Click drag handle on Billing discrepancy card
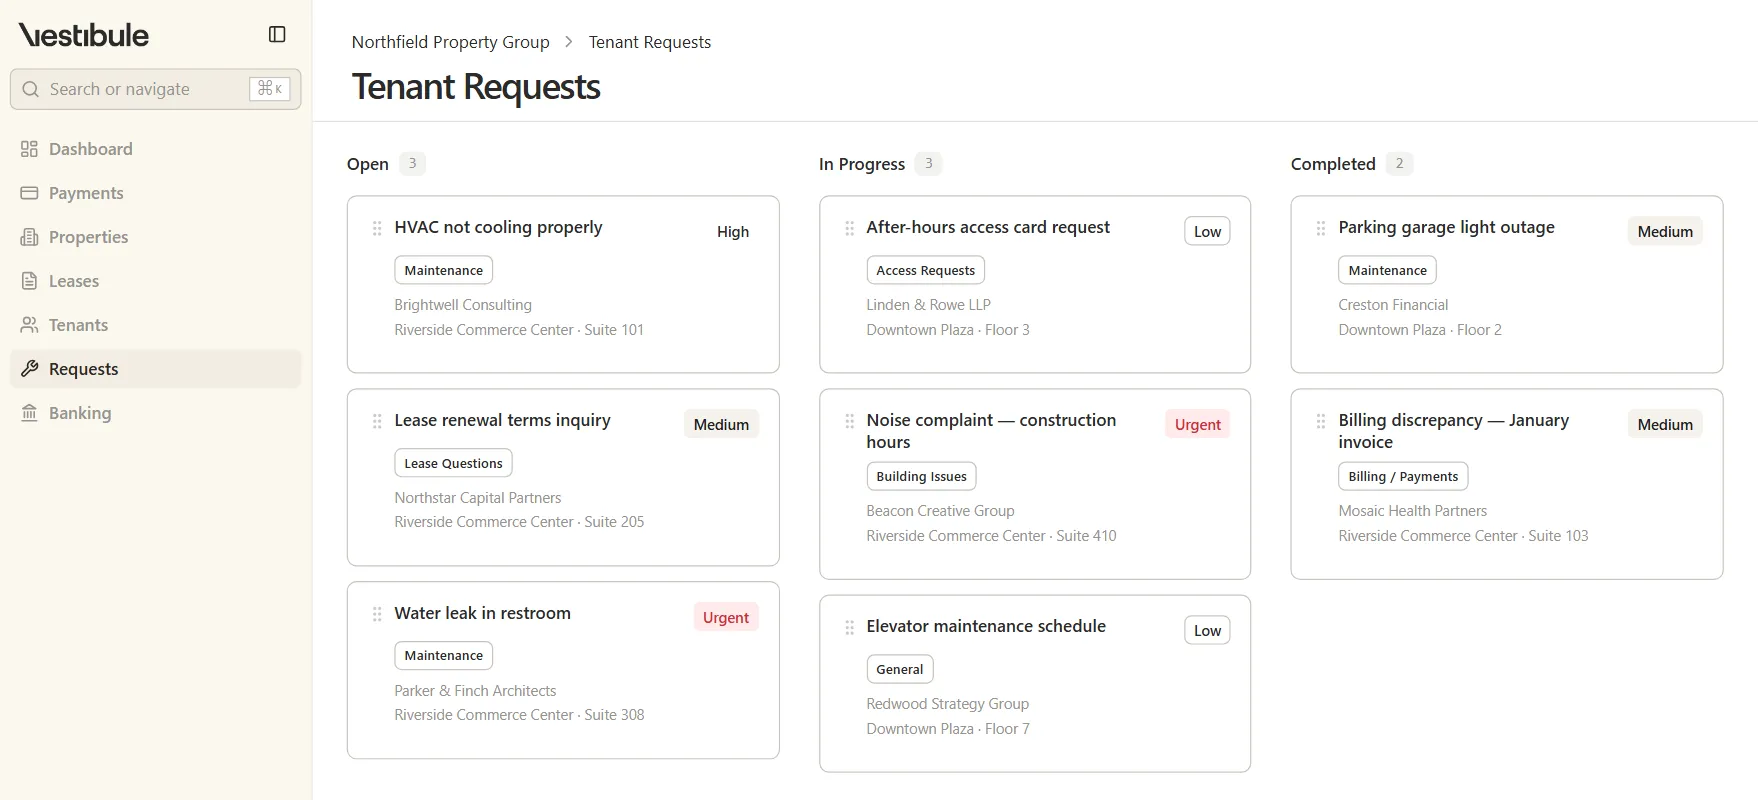Screen dimensions: 1758x800 tap(1321, 421)
